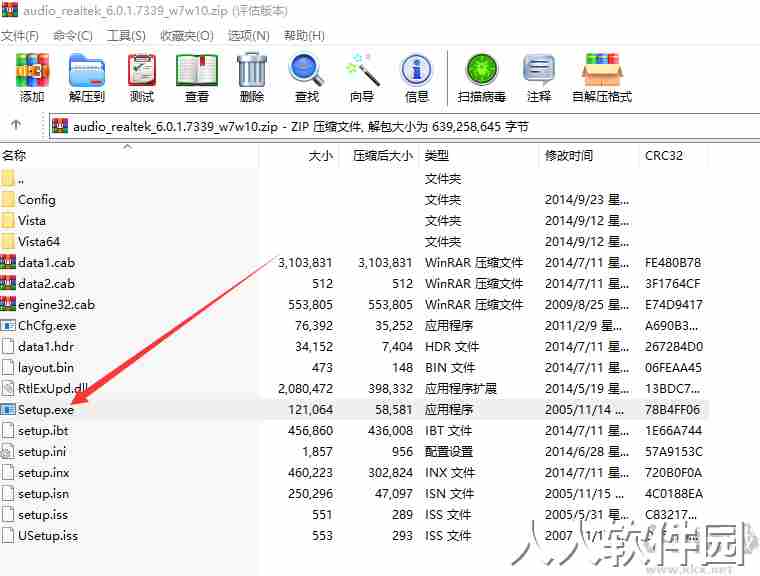Click the WinRAR title bar app icon

tap(9, 10)
